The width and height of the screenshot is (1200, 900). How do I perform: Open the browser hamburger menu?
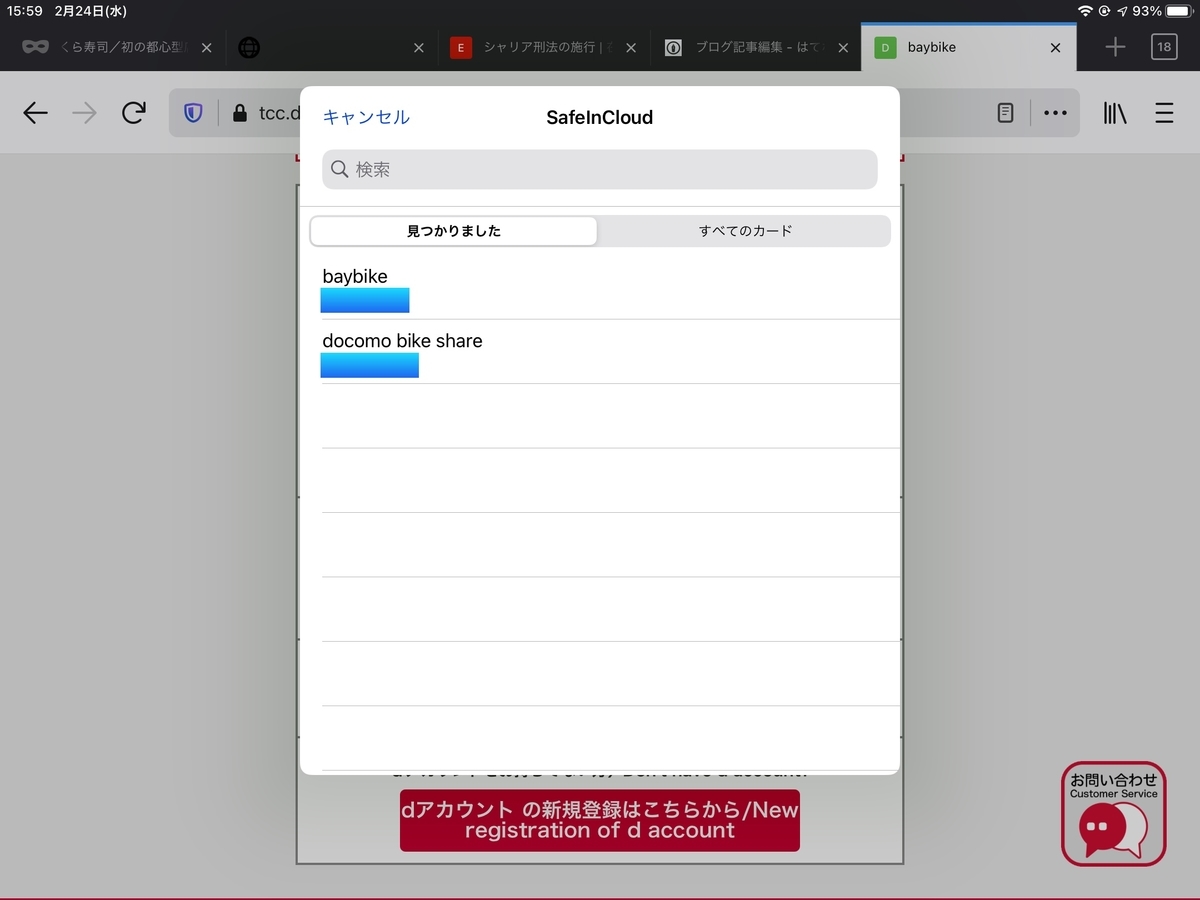[1164, 114]
